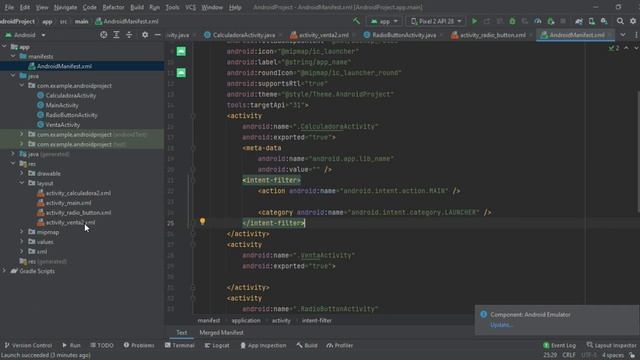The width and height of the screenshot is (640, 360).
Task: Click gutter image icon beside android:roundIcon line
Action: pyautogui.click(x=181, y=73)
